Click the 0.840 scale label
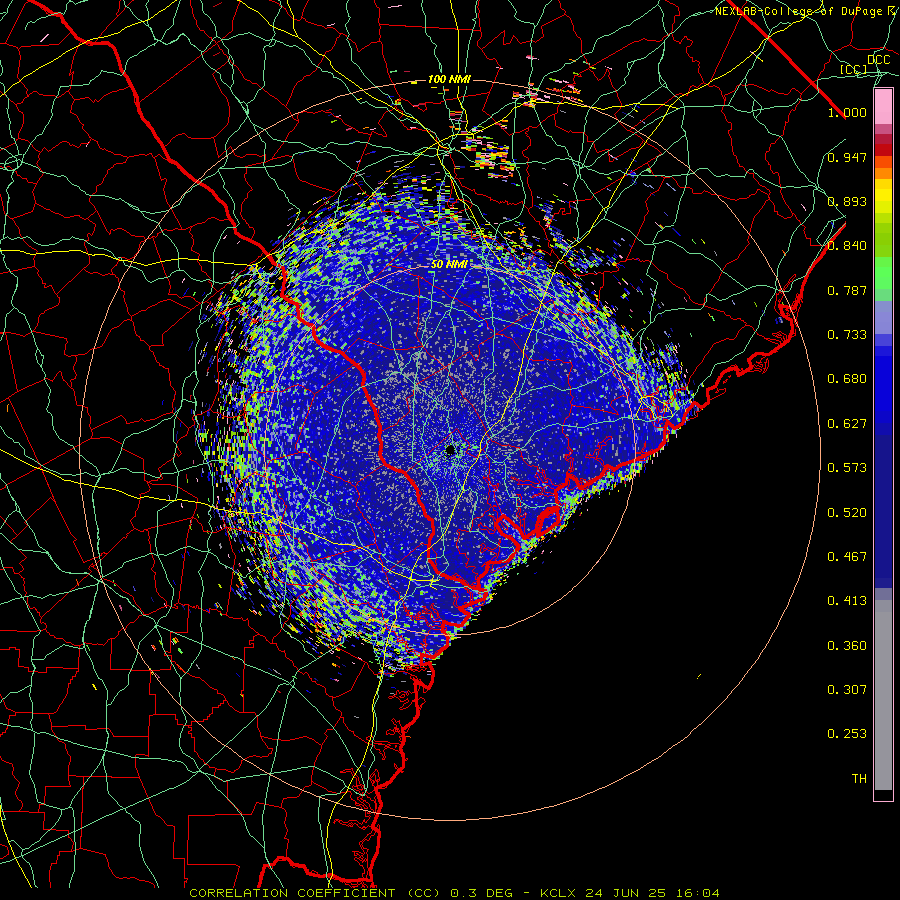Viewport: 900px width, 900px height. click(x=847, y=246)
